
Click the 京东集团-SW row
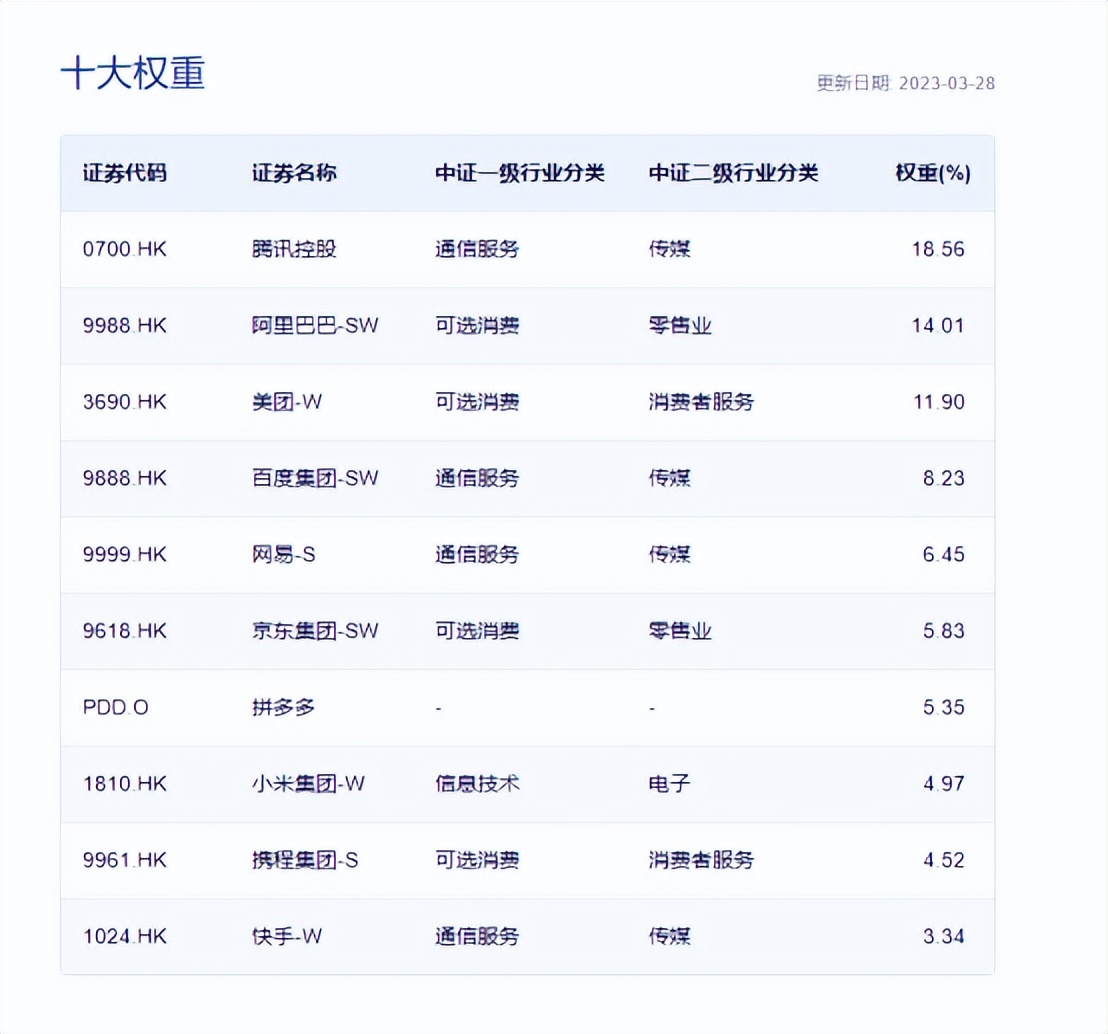(x=315, y=631)
